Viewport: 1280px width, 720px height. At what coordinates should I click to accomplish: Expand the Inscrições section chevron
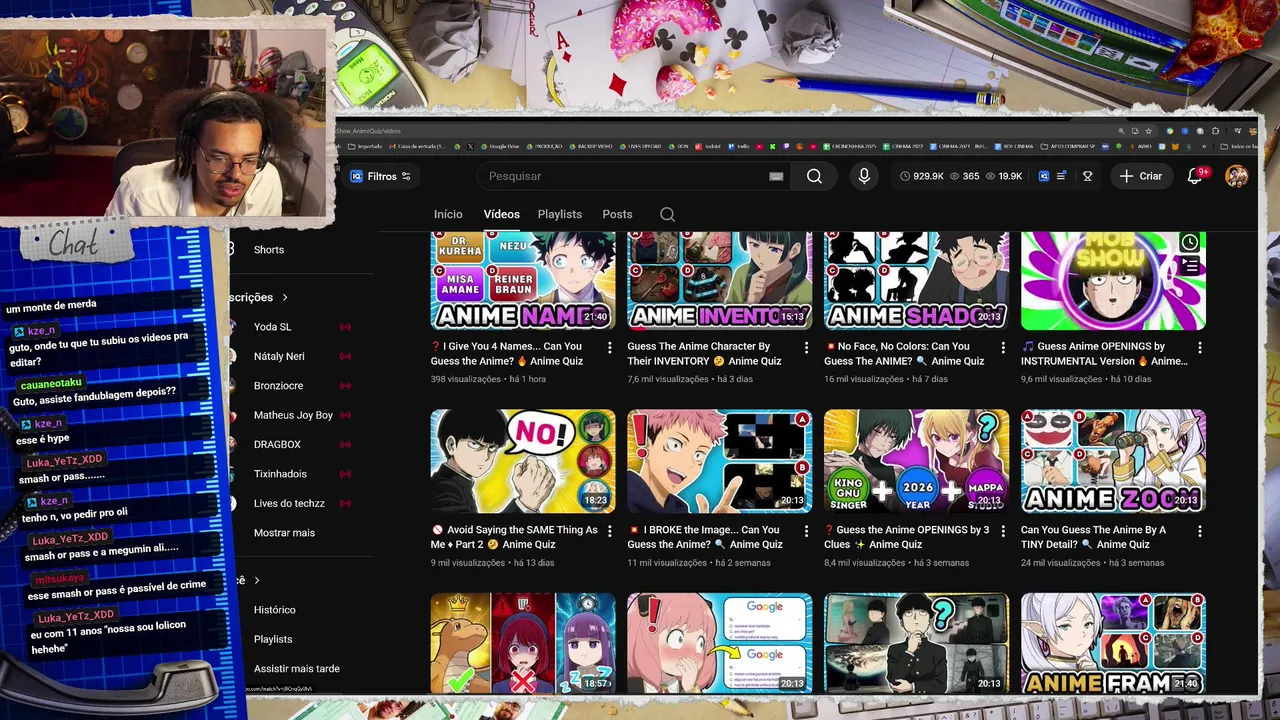(x=284, y=297)
